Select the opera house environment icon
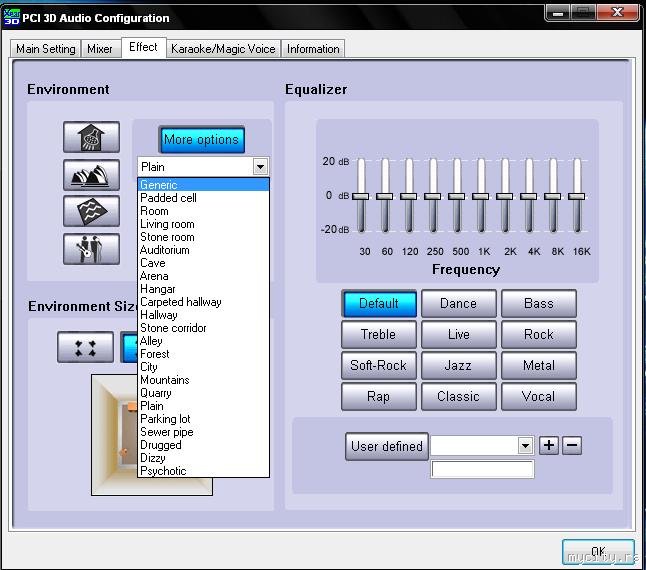This screenshot has width=646, height=570. point(91,175)
